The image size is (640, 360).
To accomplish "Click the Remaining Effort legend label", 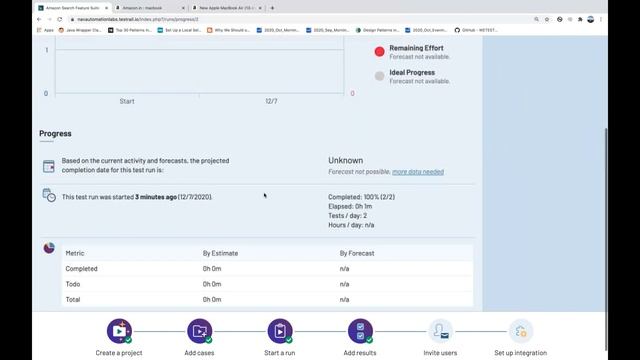I will [x=416, y=48].
